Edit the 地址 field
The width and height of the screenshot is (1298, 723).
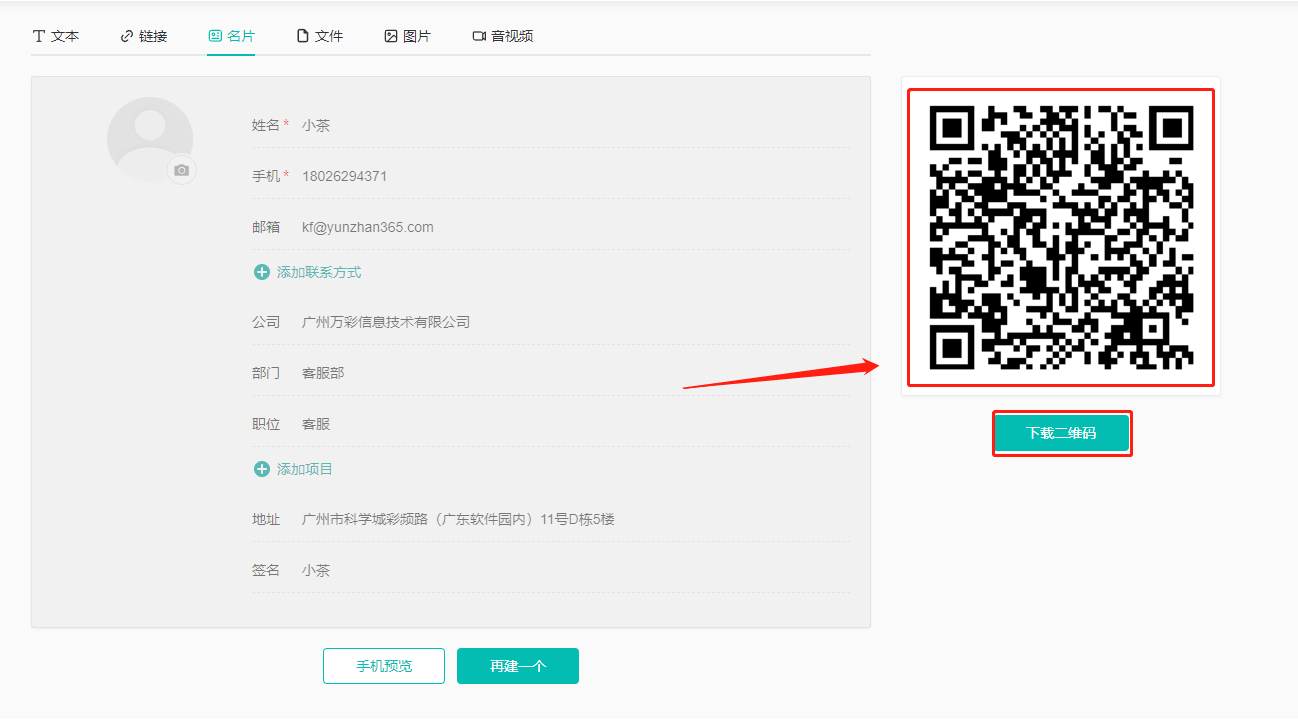pyautogui.click(x=575, y=519)
